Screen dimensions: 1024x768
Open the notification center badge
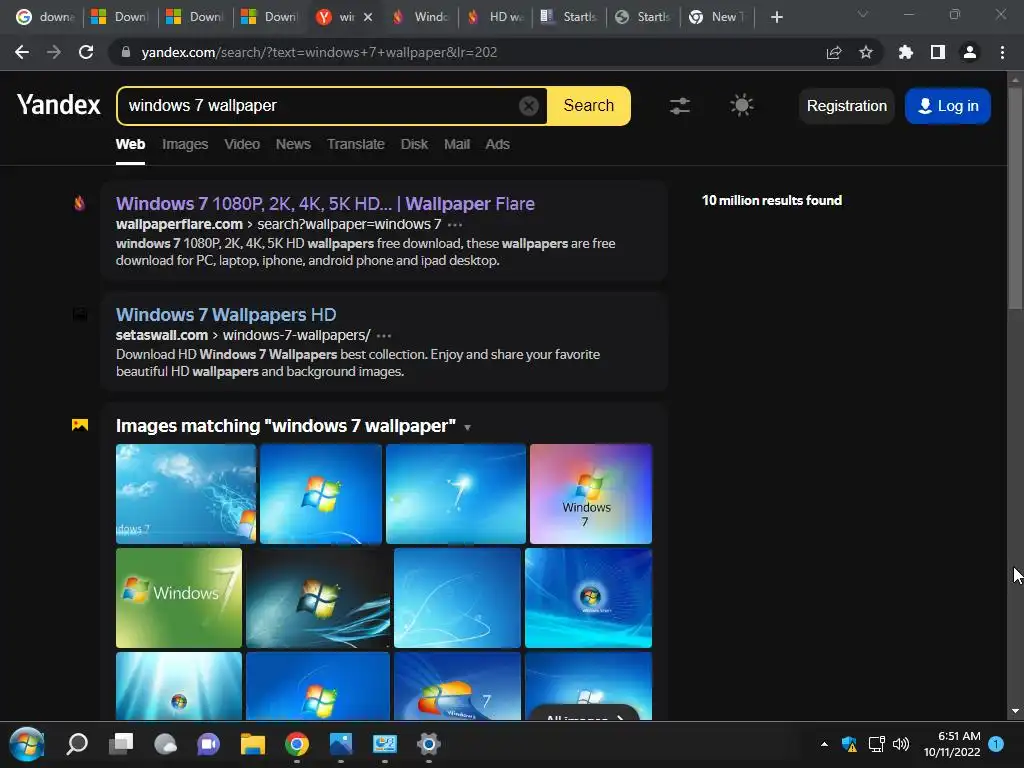coord(996,744)
